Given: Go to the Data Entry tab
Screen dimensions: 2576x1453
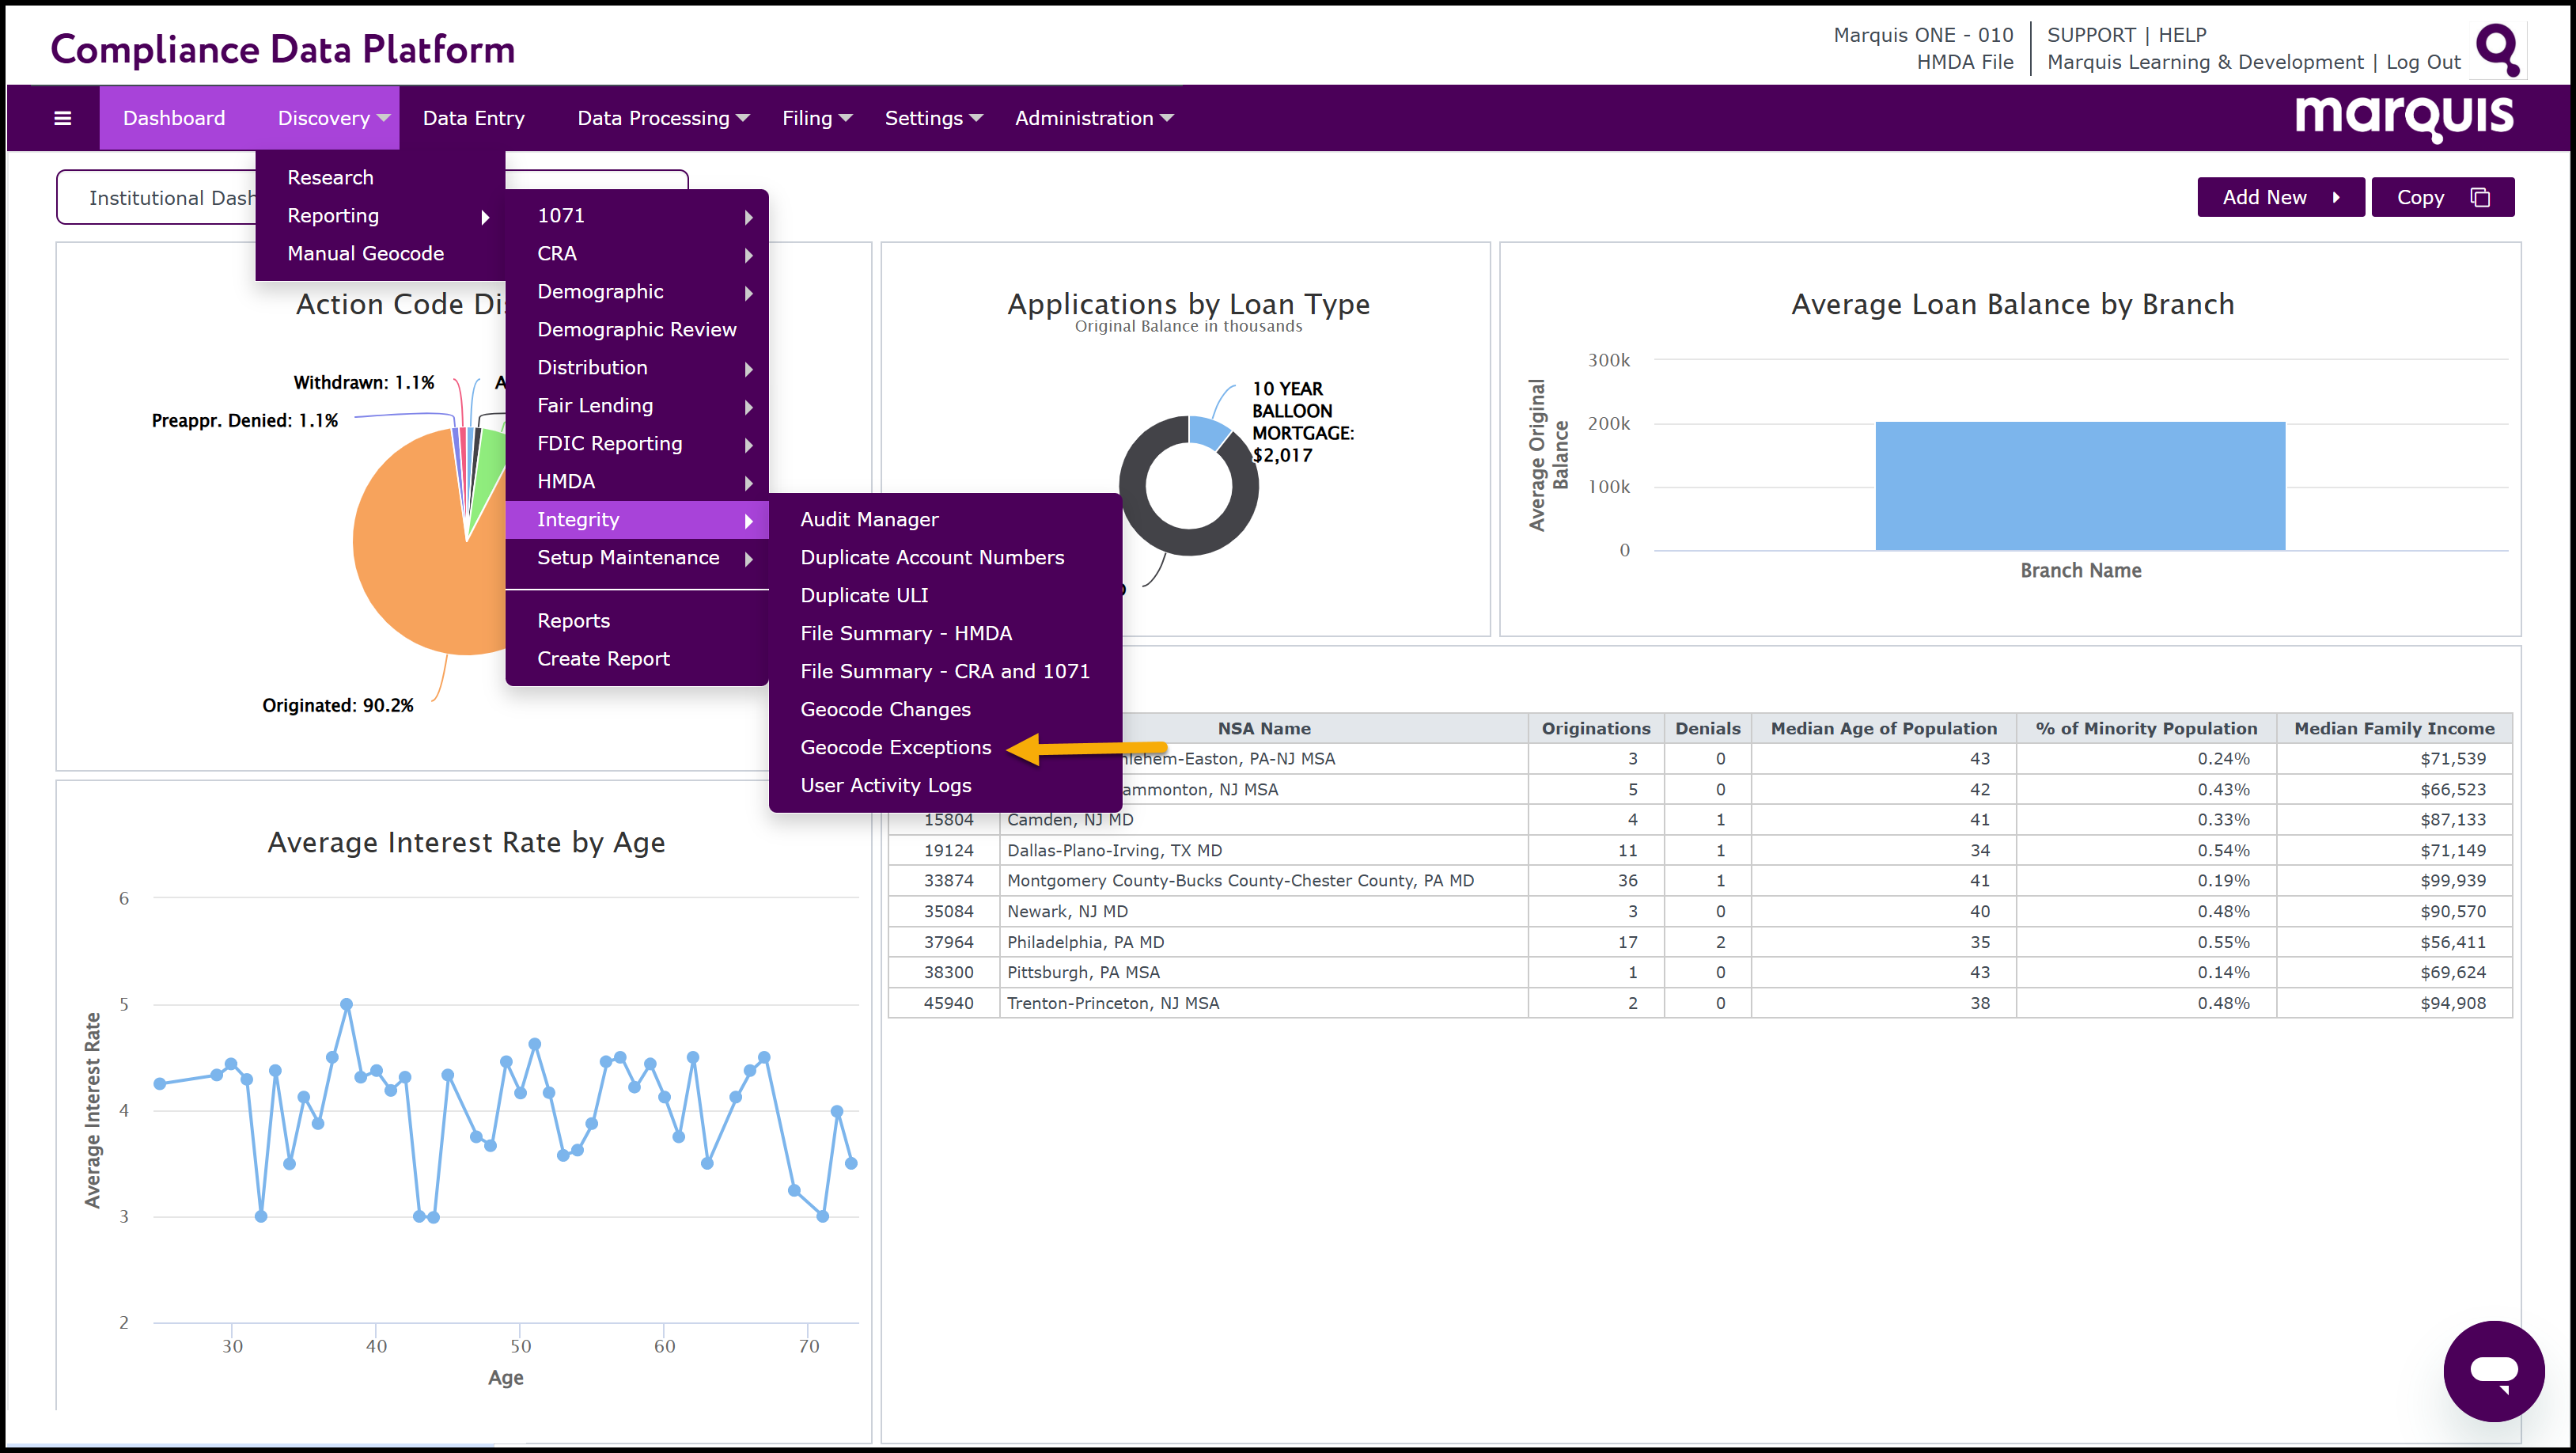Looking at the screenshot, I should (x=473, y=118).
